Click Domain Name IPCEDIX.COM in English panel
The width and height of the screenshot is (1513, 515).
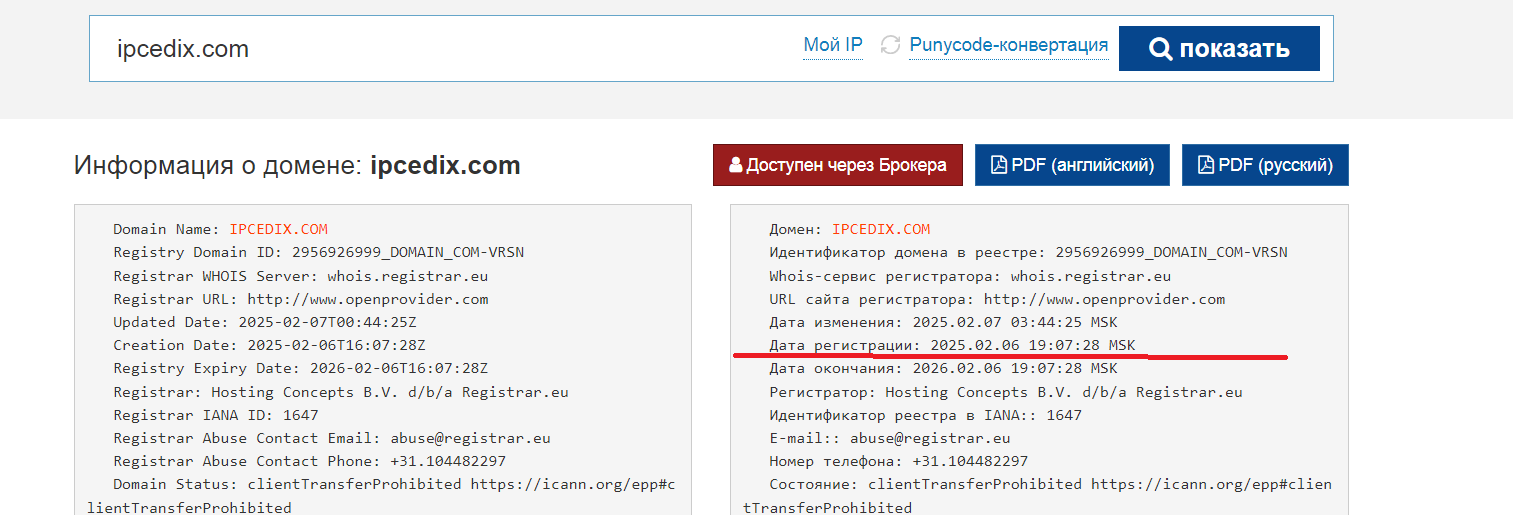pyautogui.click(x=220, y=229)
